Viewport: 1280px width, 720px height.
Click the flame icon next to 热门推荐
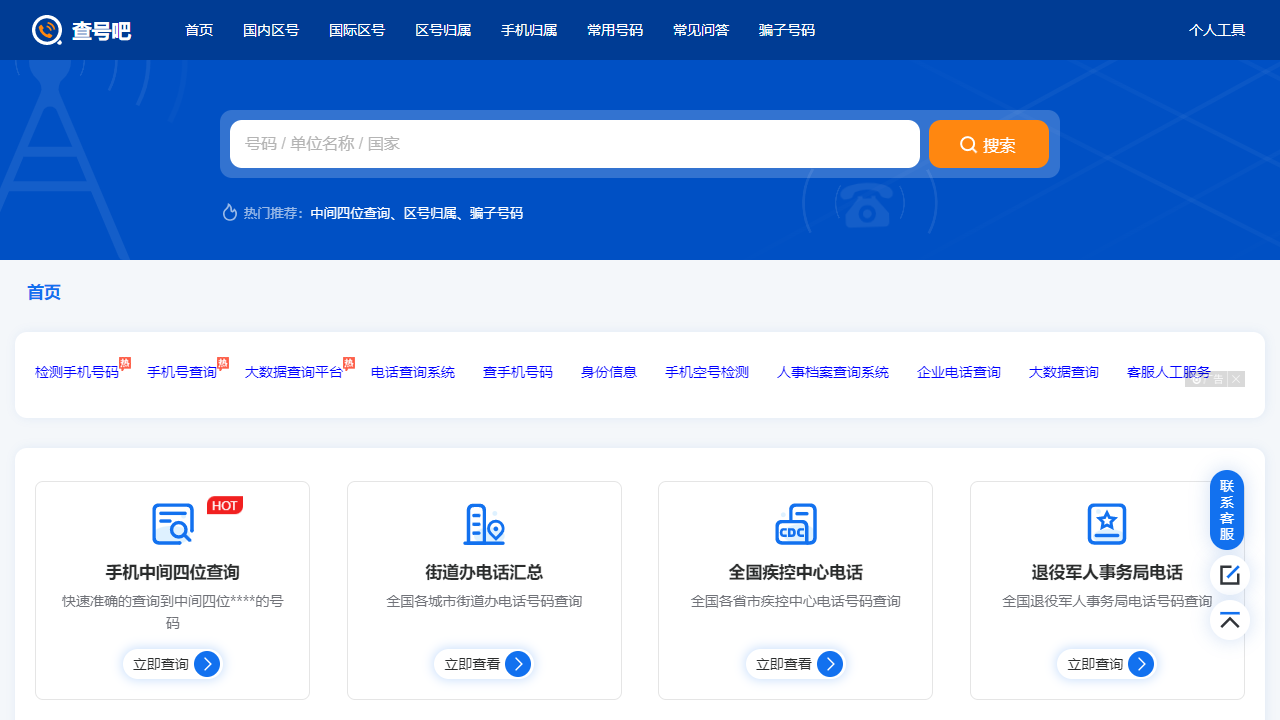point(229,213)
